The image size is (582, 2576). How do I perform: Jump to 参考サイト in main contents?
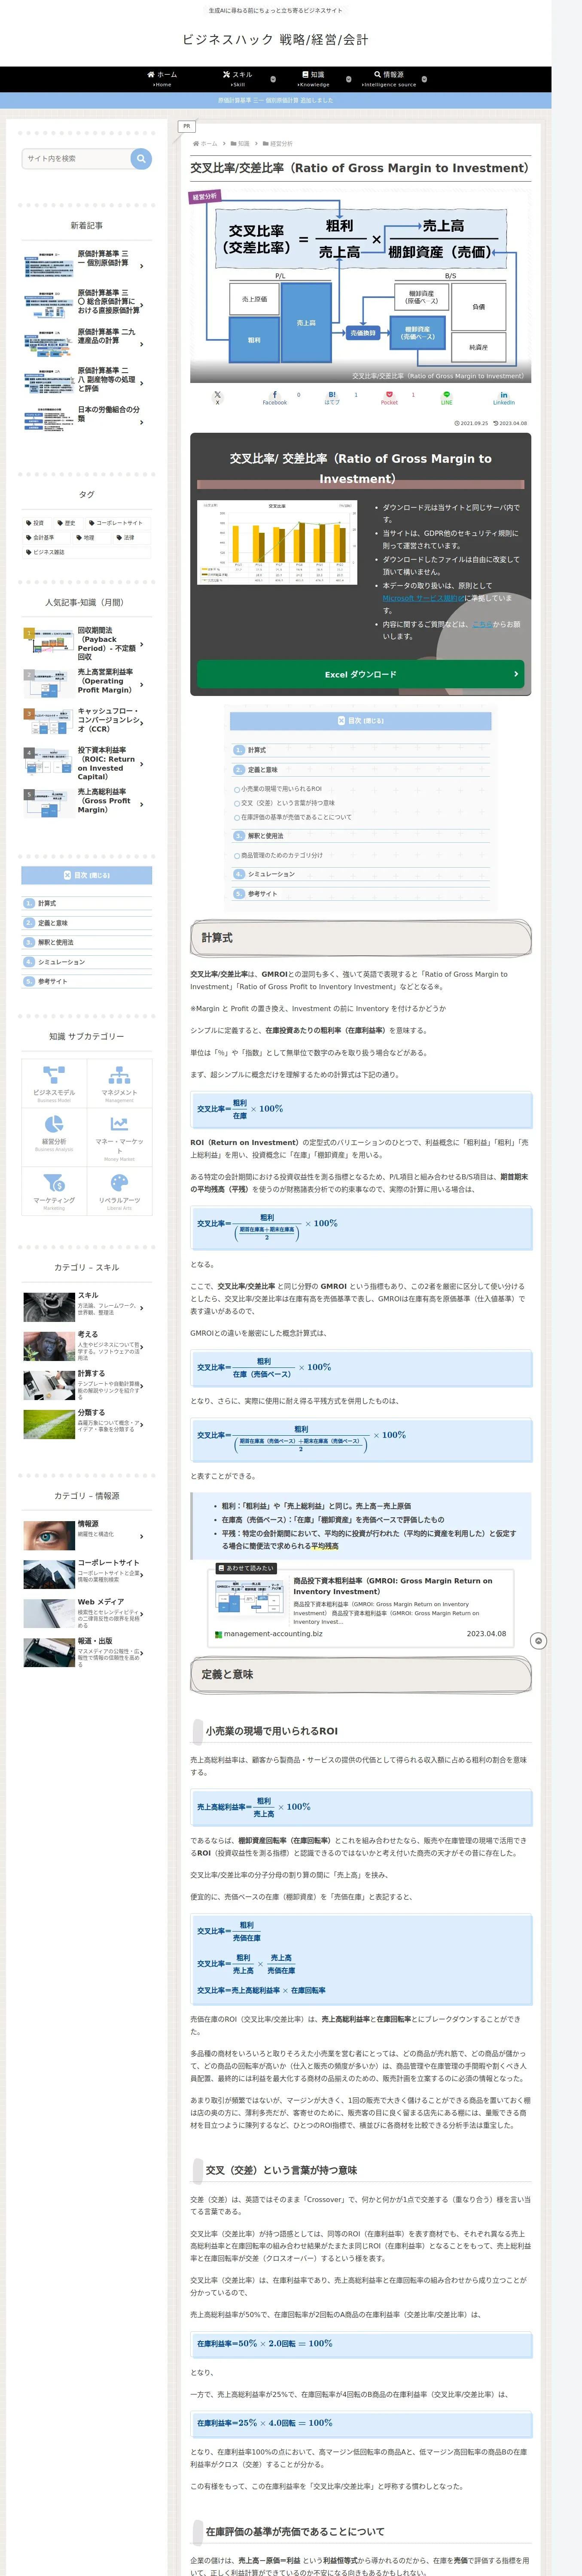coord(263,894)
